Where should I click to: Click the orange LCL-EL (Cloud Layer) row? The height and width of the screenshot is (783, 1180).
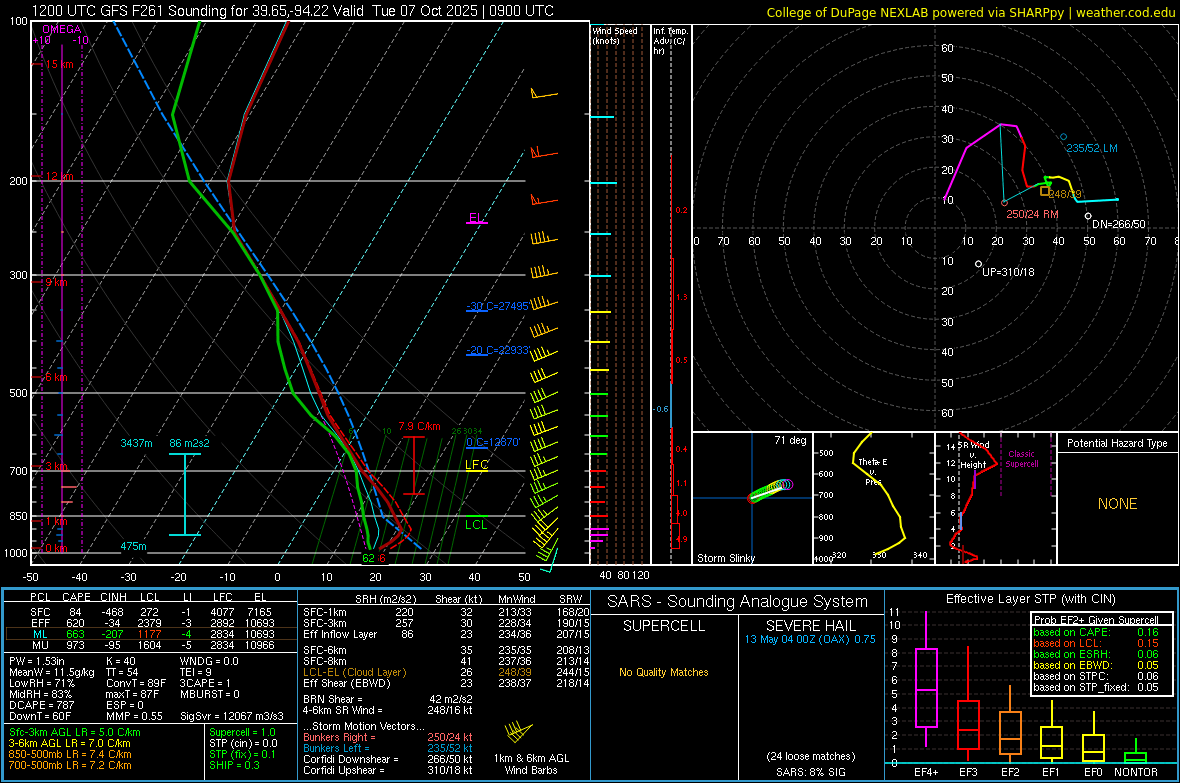click(446, 672)
